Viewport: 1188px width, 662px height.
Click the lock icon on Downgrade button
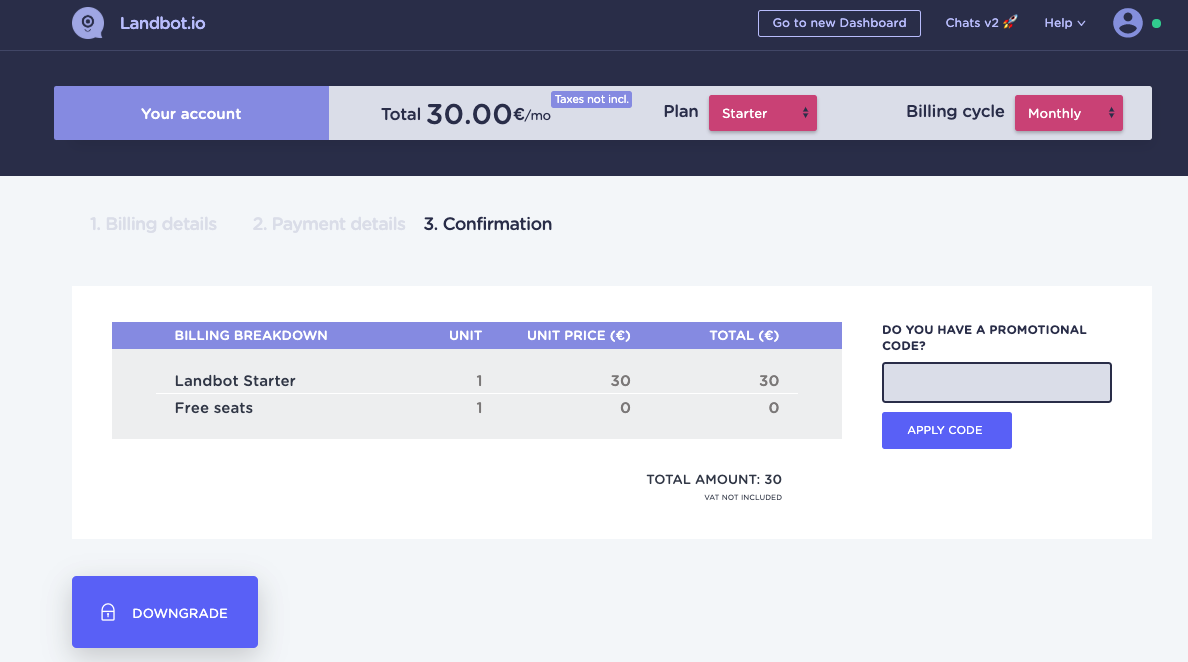tap(108, 612)
